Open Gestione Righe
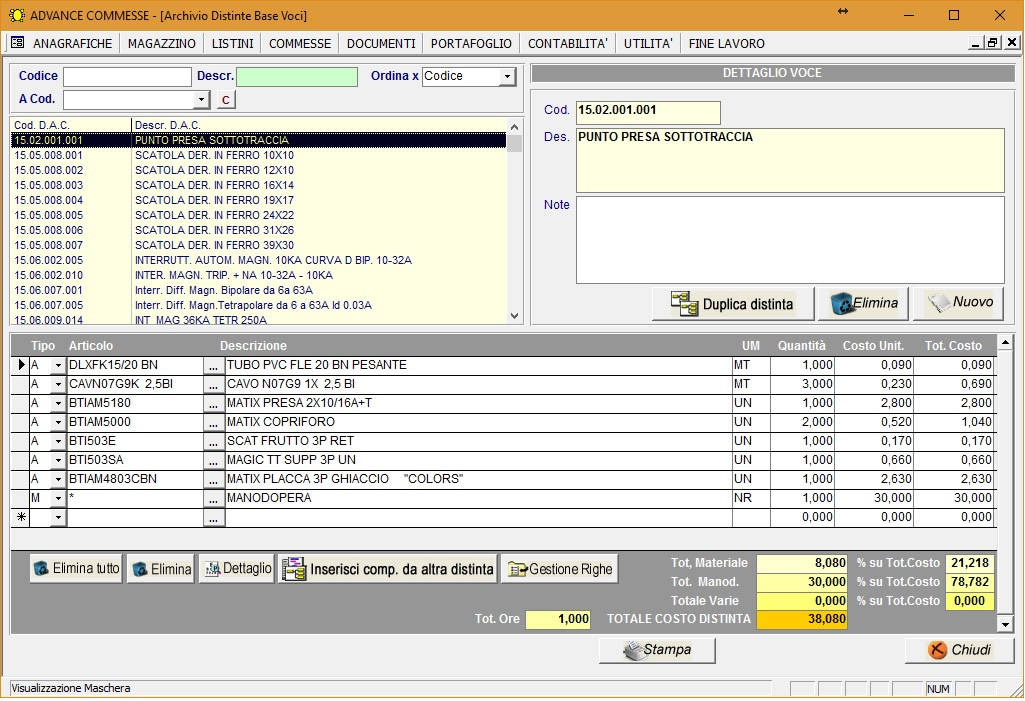Screen dimensions: 1025x701 (560, 569)
